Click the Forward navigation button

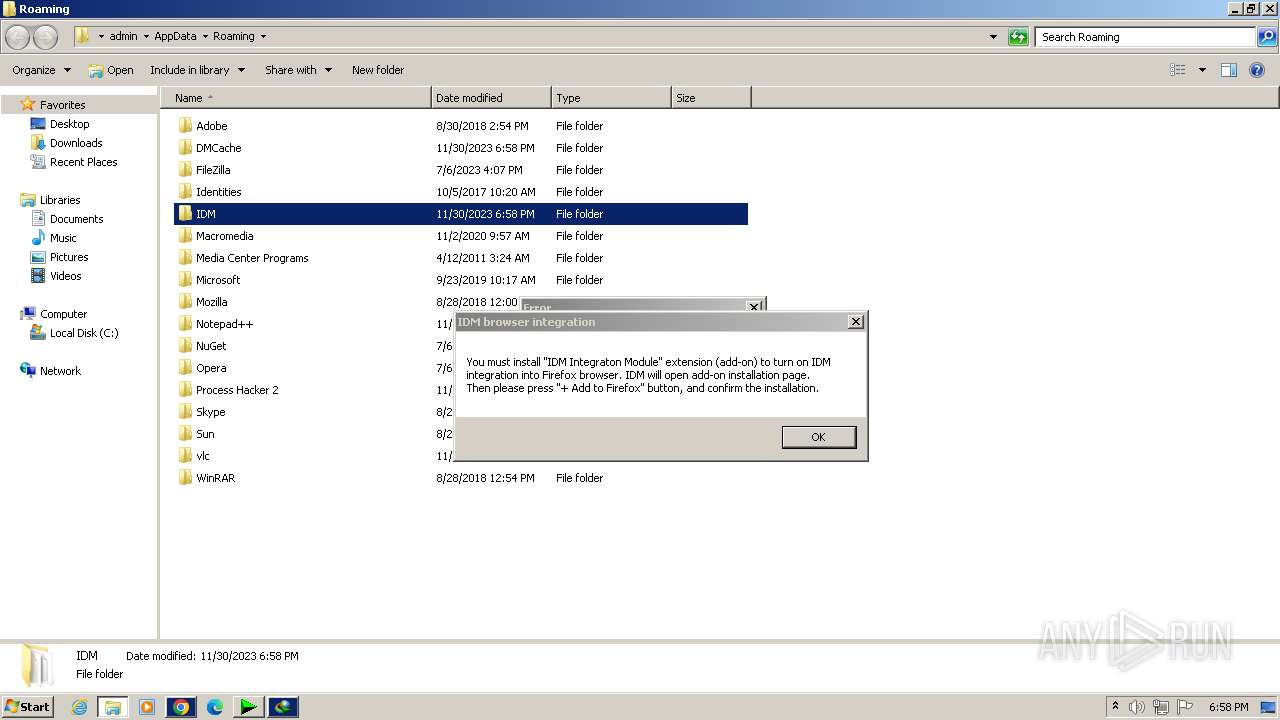tap(45, 37)
